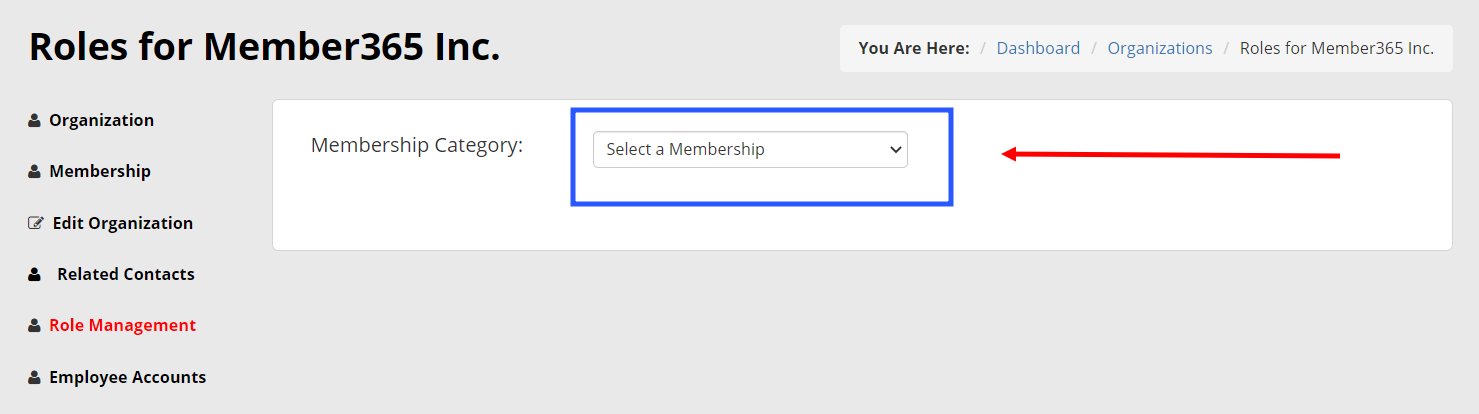The image size is (1479, 414).
Task: Open the Organization sidebar menu item
Action: pos(101,121)
